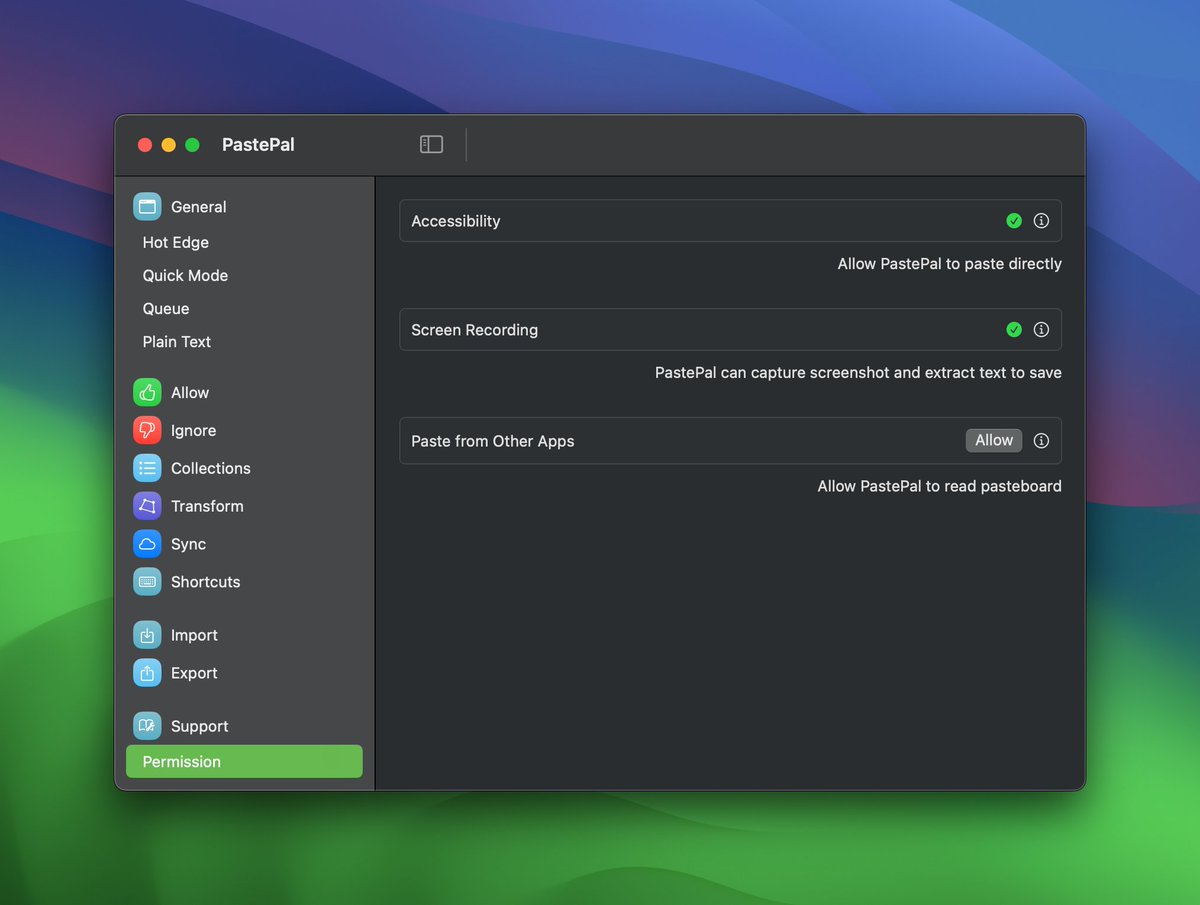Open the Accessibility info icon

[x=1041, y=221]
